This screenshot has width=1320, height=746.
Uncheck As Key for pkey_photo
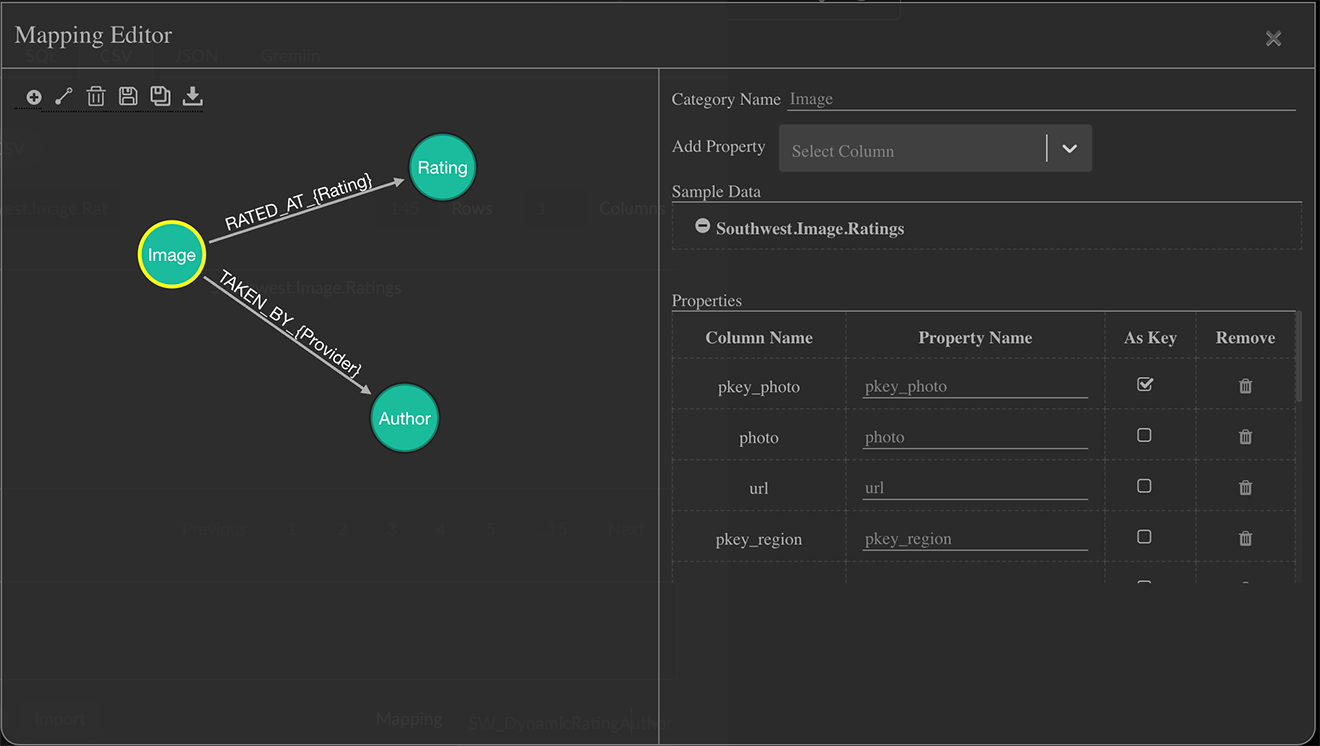(x=1145, y=384)
